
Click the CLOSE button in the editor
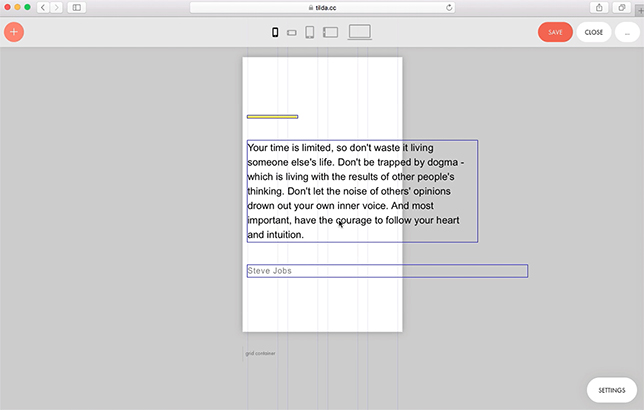[x=593, y=32]
